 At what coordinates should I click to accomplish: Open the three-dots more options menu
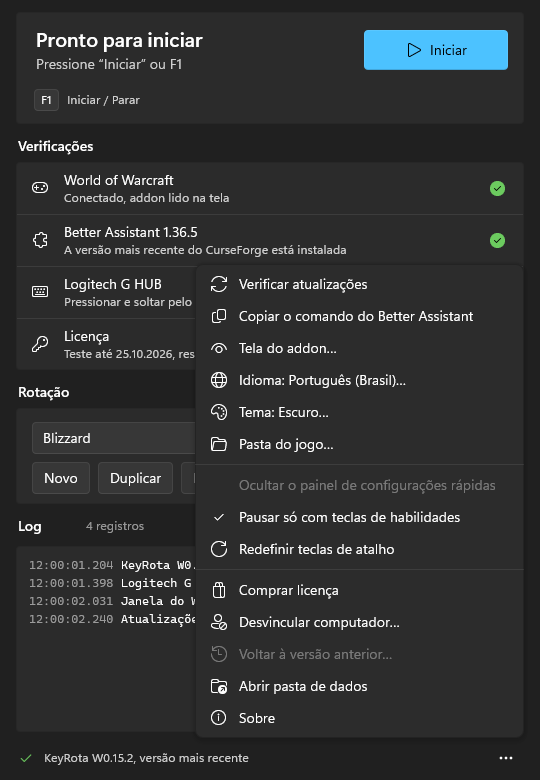pyautogui.click(x=506, y=758)
